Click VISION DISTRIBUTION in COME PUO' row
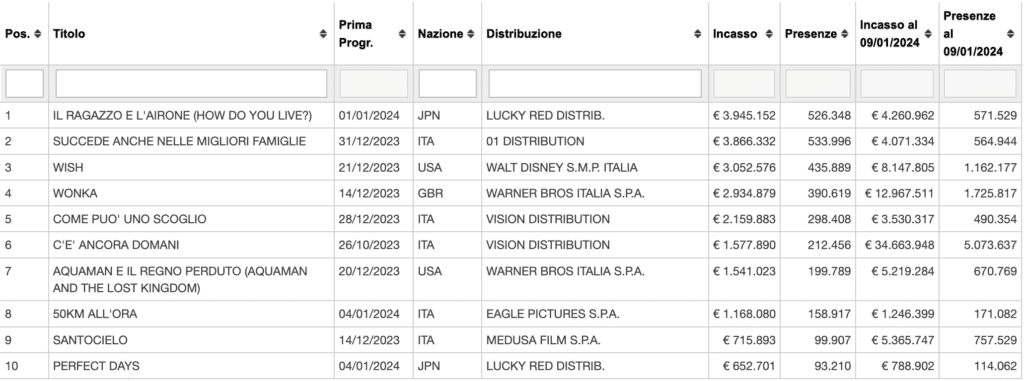This screenshot has width=1024, height=381. [x=548, y=219]
